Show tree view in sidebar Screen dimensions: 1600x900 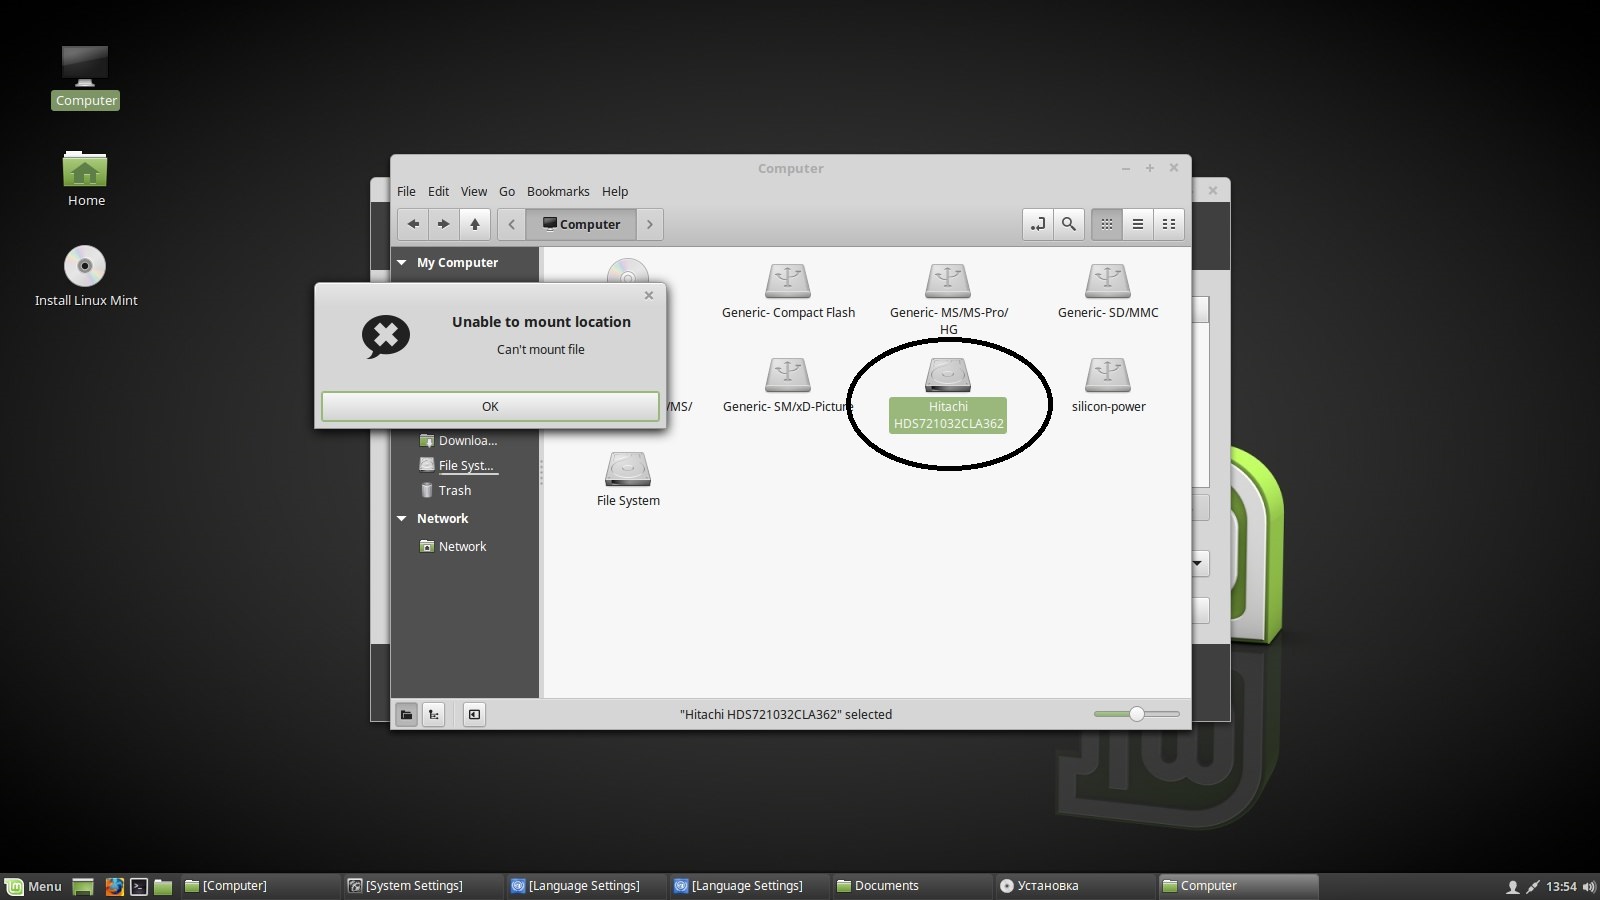point(433,714)
